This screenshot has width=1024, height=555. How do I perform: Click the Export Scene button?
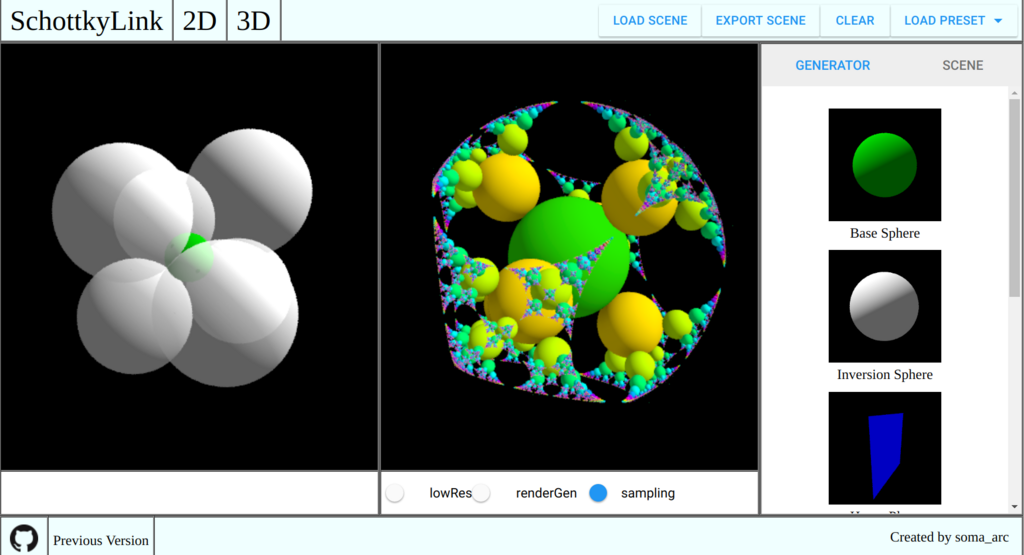coord(760,21)
